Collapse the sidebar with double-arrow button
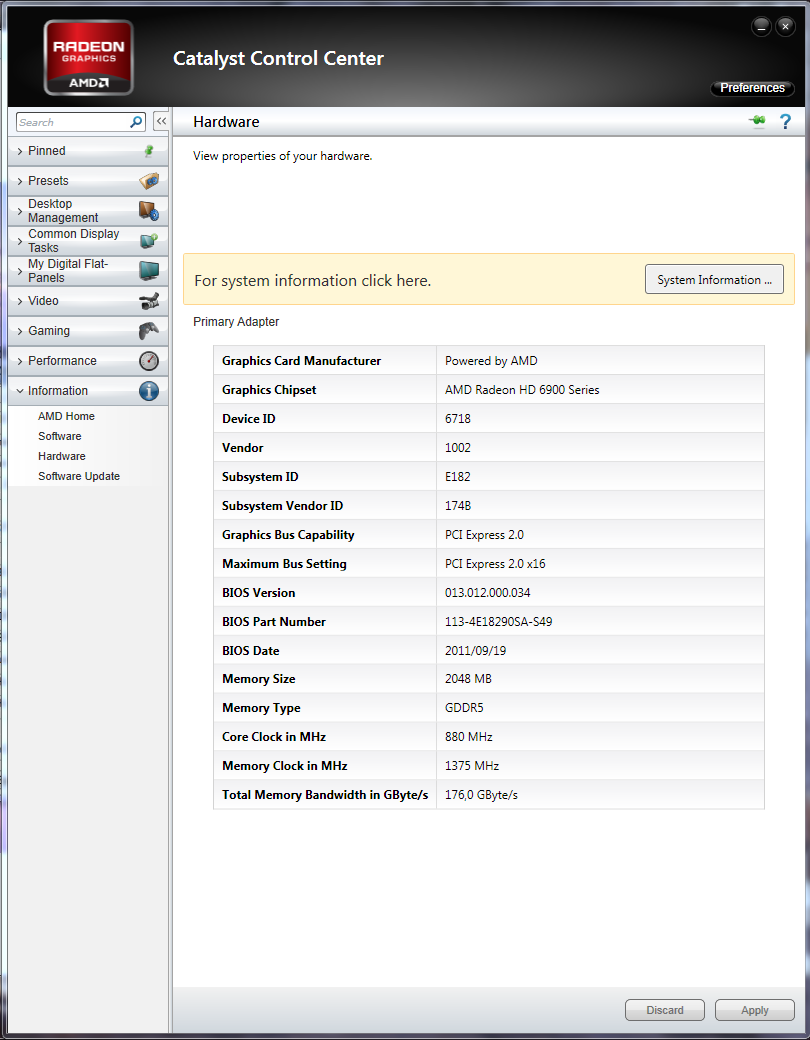 [161, 121]
